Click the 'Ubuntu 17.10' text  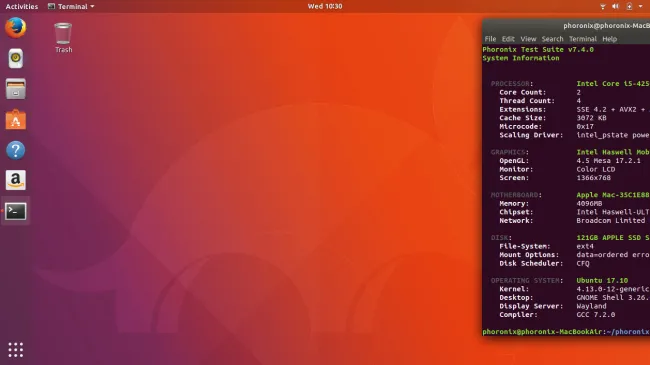(602, 280)
